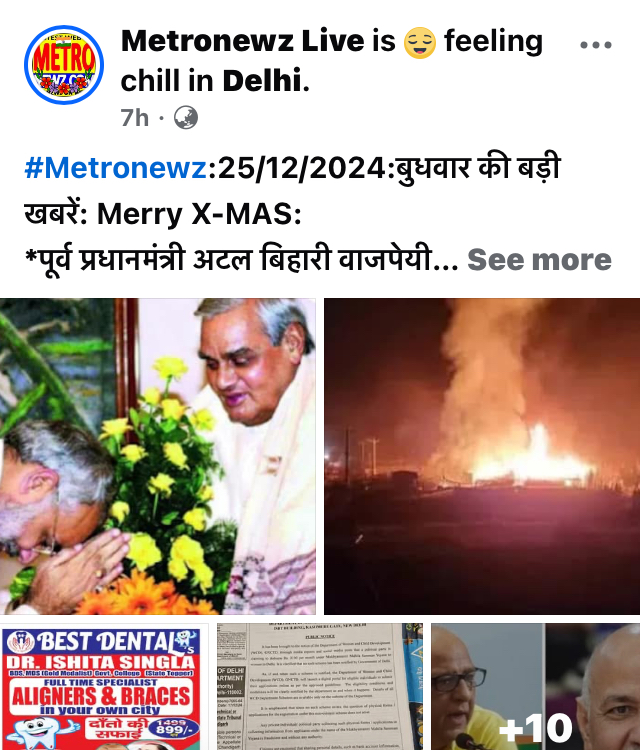Open the public notice document photo
Viewport: 640px width, 750px height.
(x=320, y=687)
